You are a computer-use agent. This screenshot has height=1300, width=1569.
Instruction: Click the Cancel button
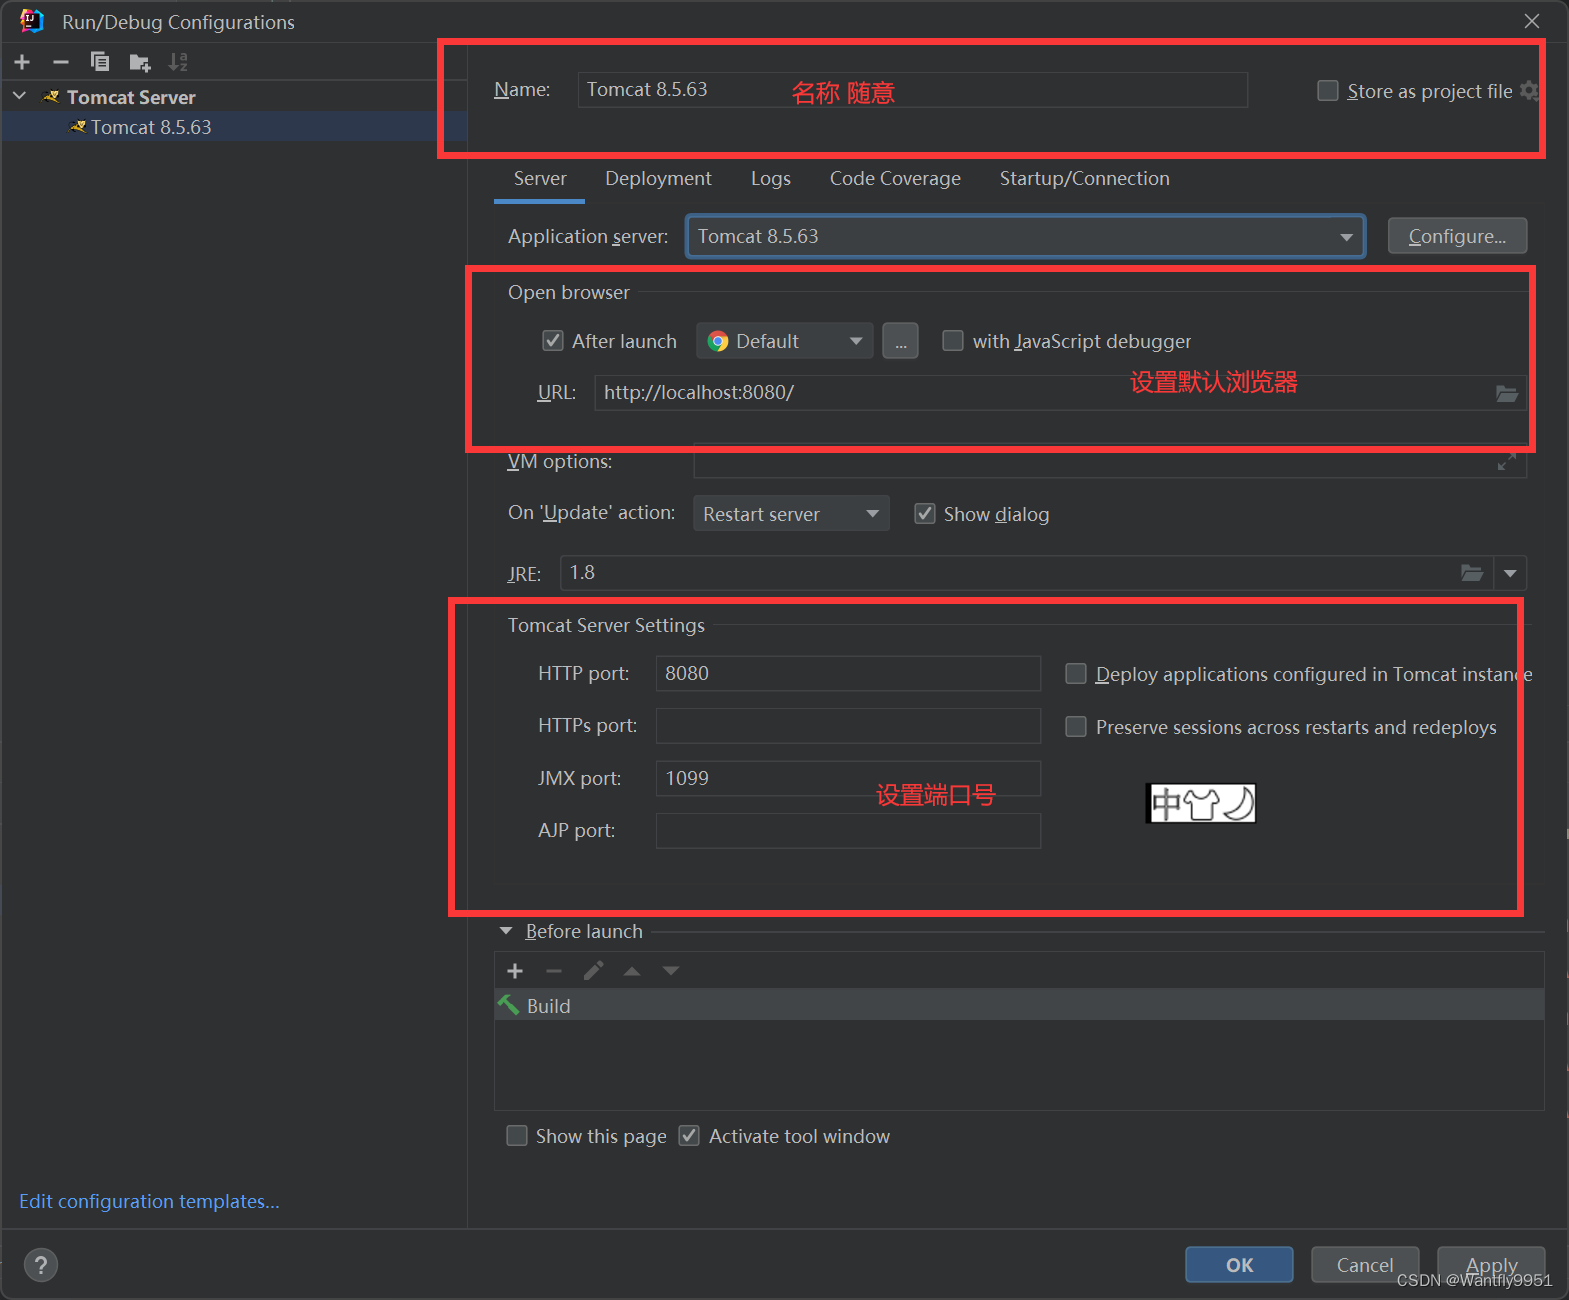[x=1365, y=1265]
